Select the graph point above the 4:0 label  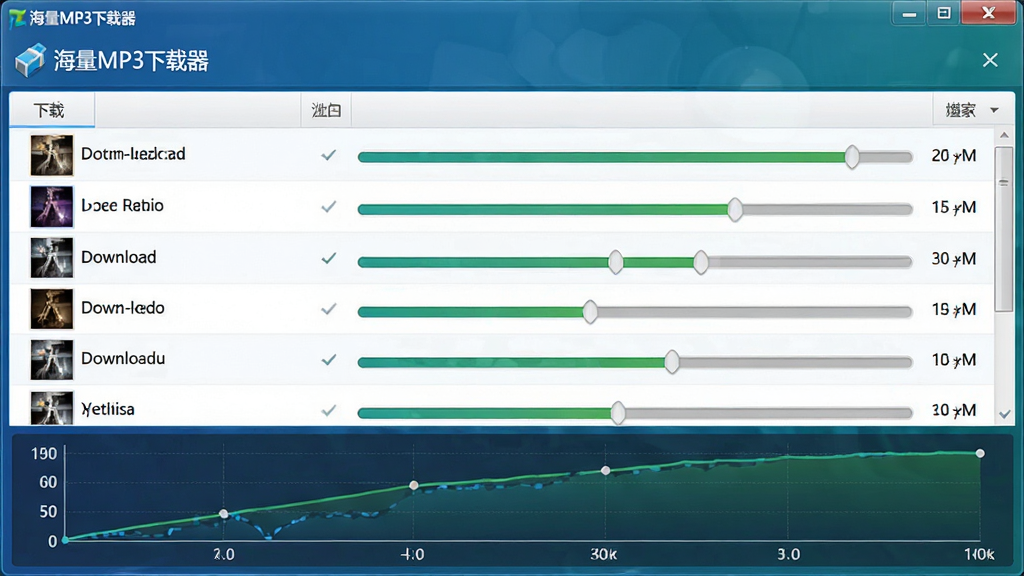tap(413, 485)
